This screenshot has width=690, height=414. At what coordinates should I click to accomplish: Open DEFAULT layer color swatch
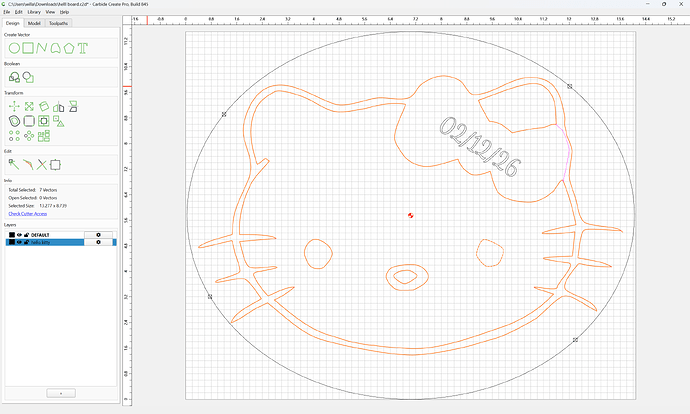click(12, 235)
